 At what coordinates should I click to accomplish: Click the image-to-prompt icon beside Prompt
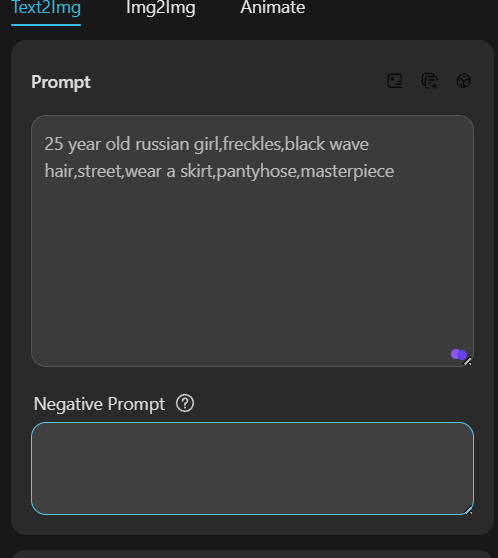coord(395,81)
